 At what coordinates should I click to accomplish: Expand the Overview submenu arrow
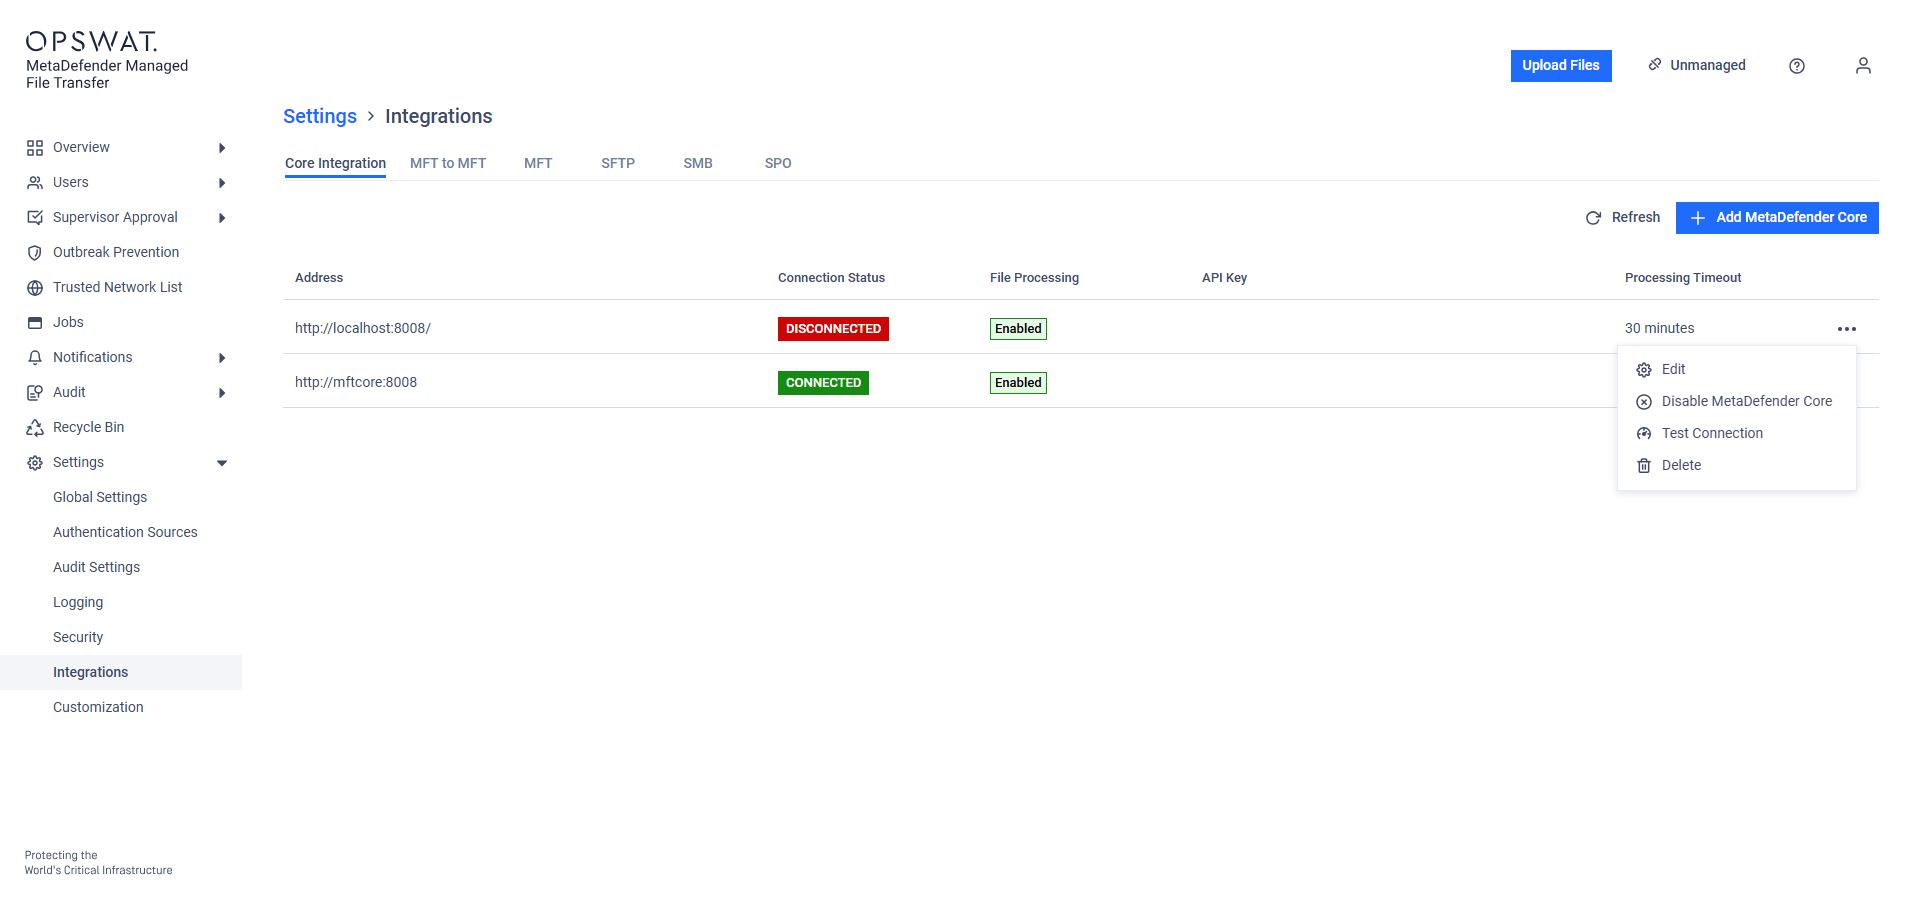click(222, 148)
